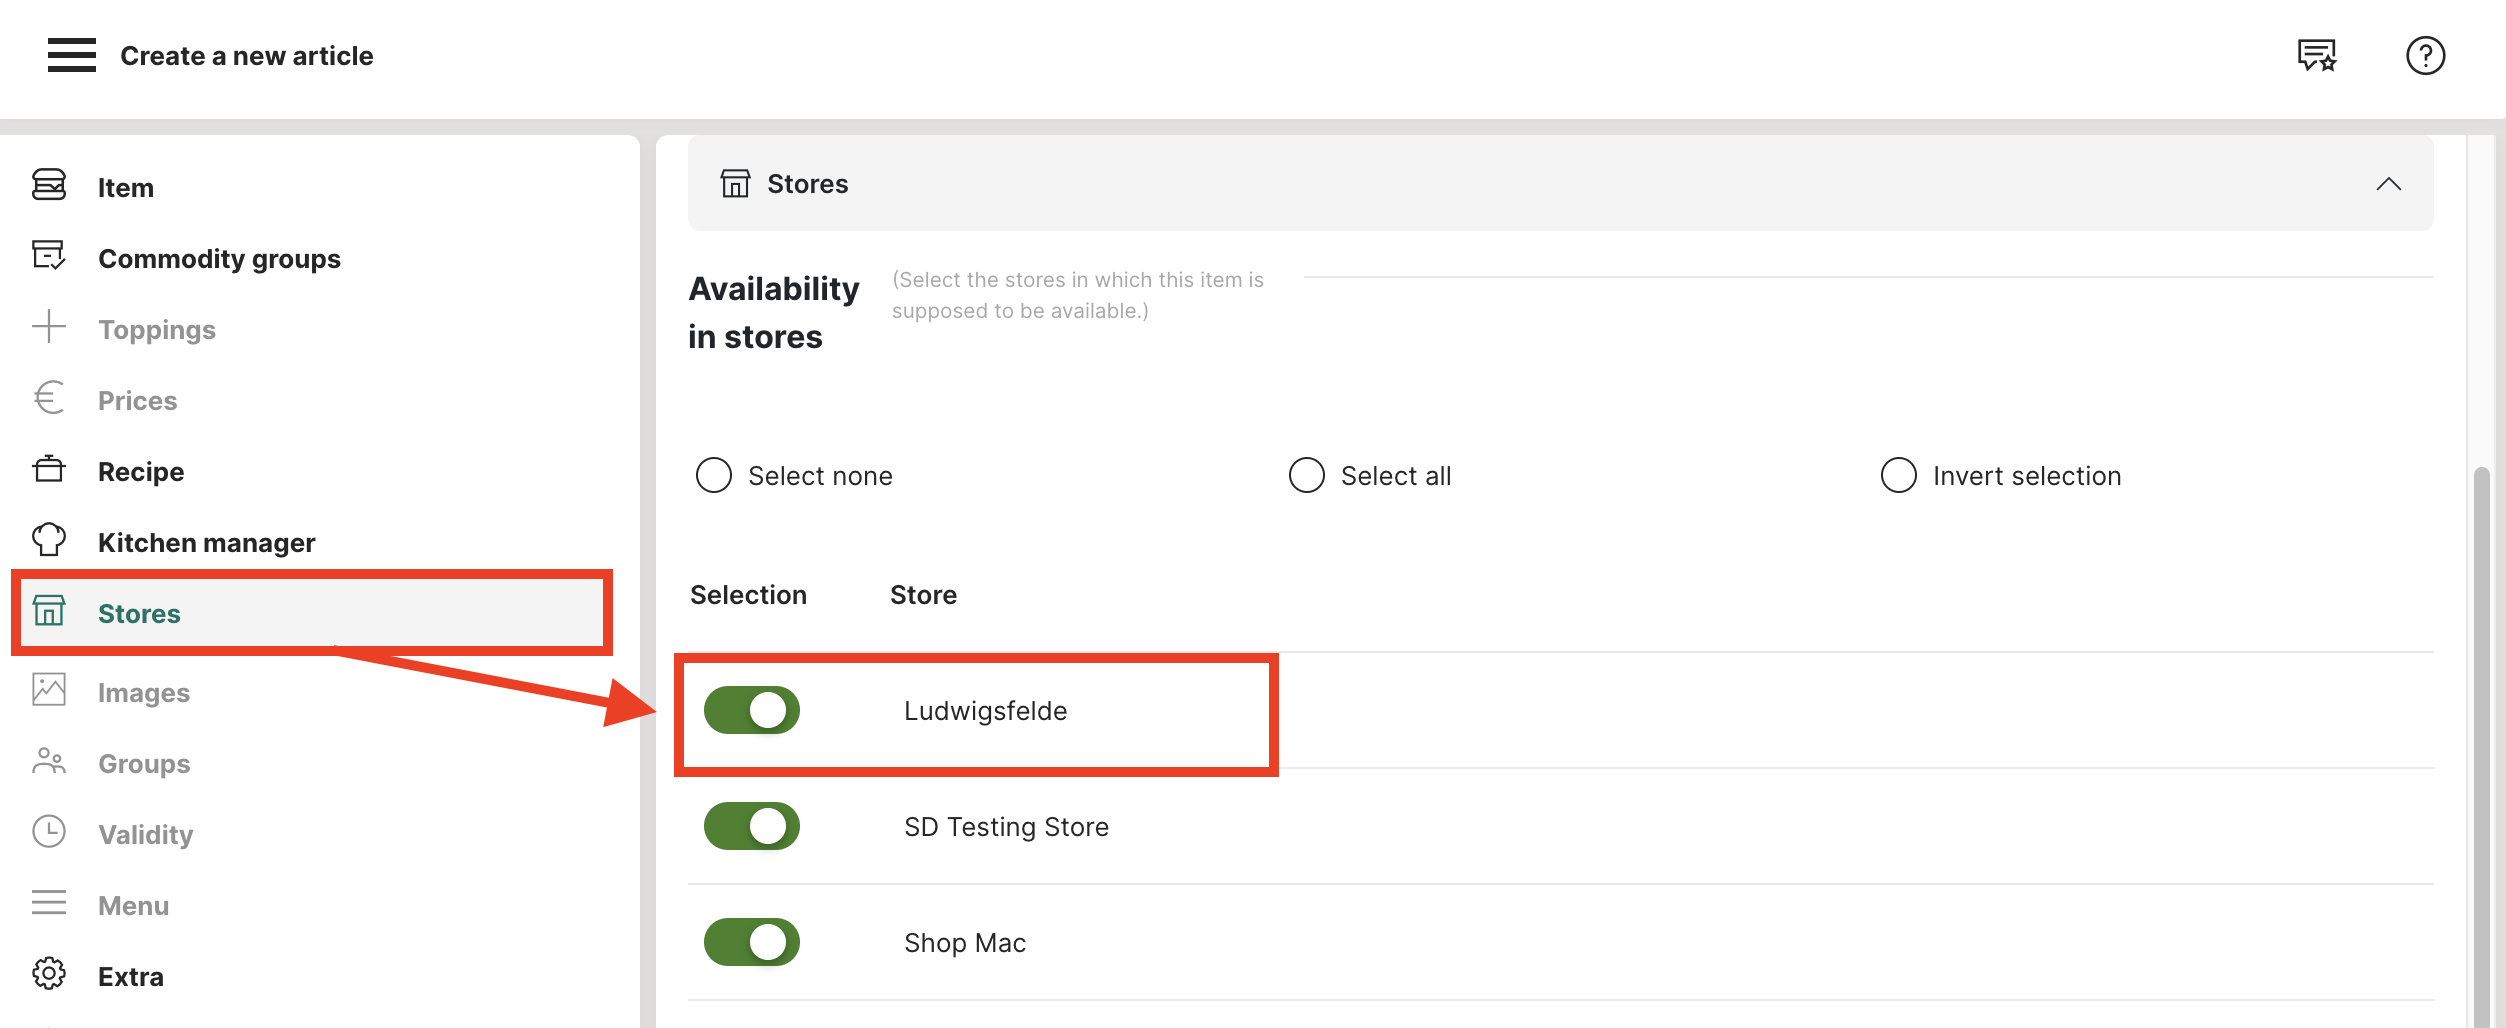Toggle the Shop Mac store switch
The height and width of the screenshot is (1028, 2506).
coord(752,942)
